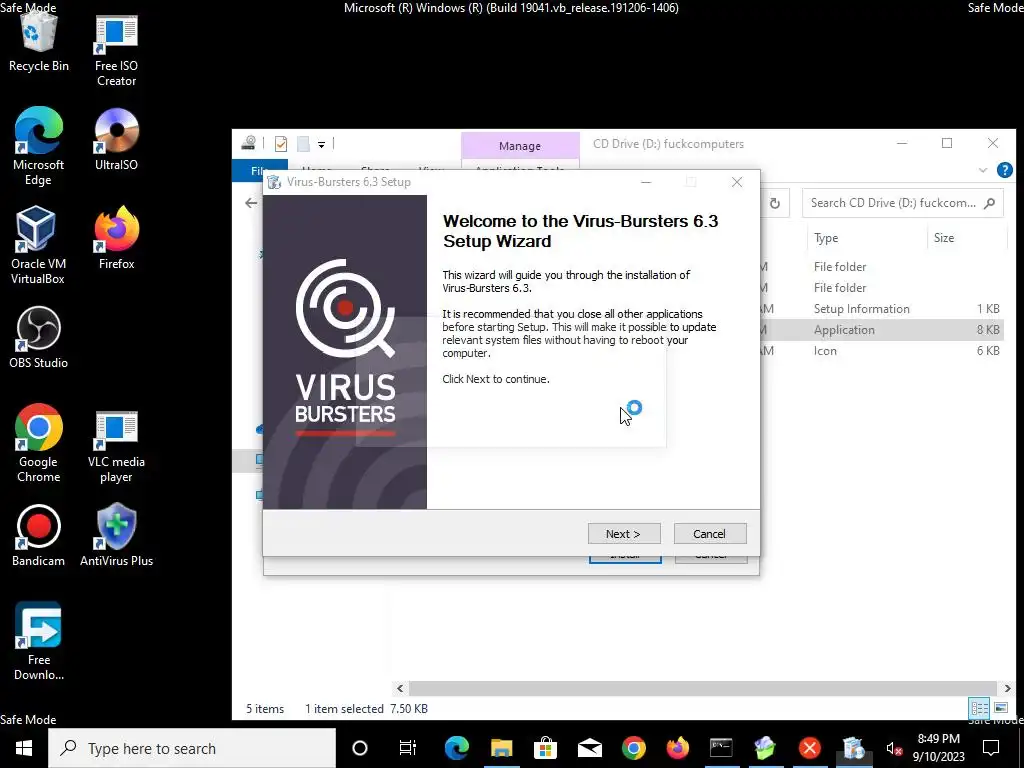1024x768 pixels.
Task: Click the CD drive icon in Explorer title
Action: [x=249, y=144]
